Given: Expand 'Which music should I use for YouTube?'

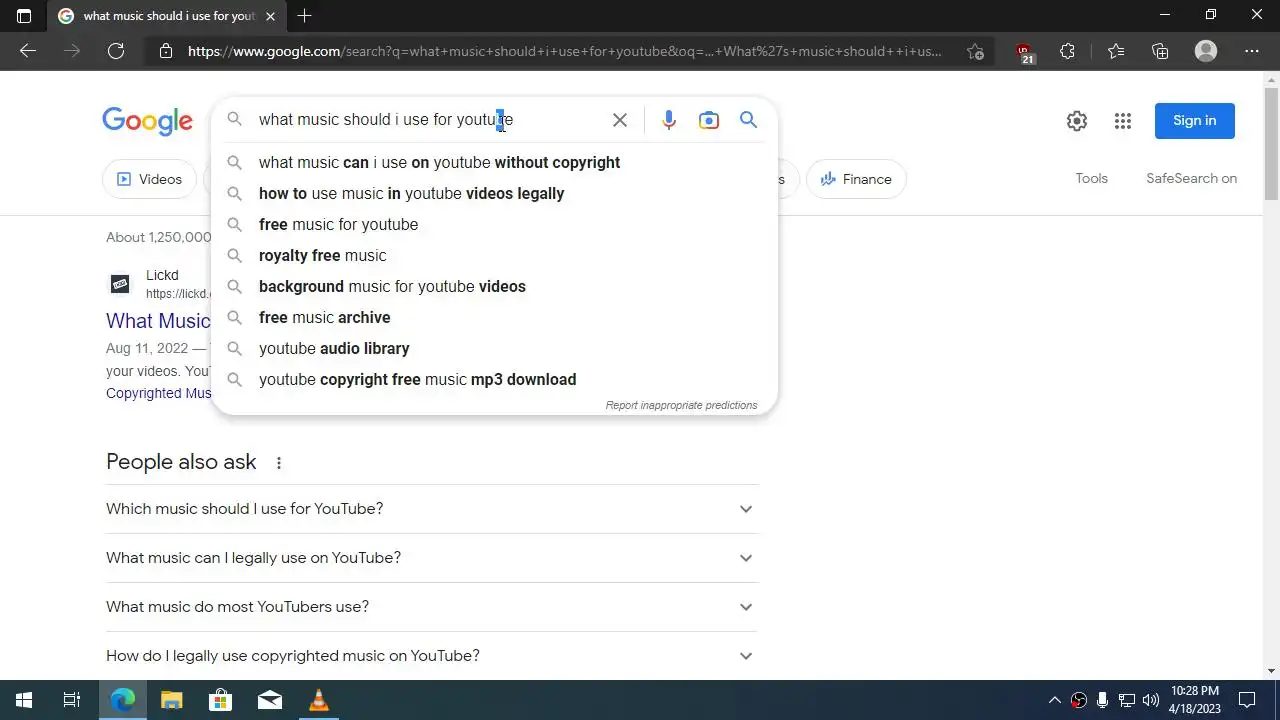Looking at the screenshot, I should point(432,509).
